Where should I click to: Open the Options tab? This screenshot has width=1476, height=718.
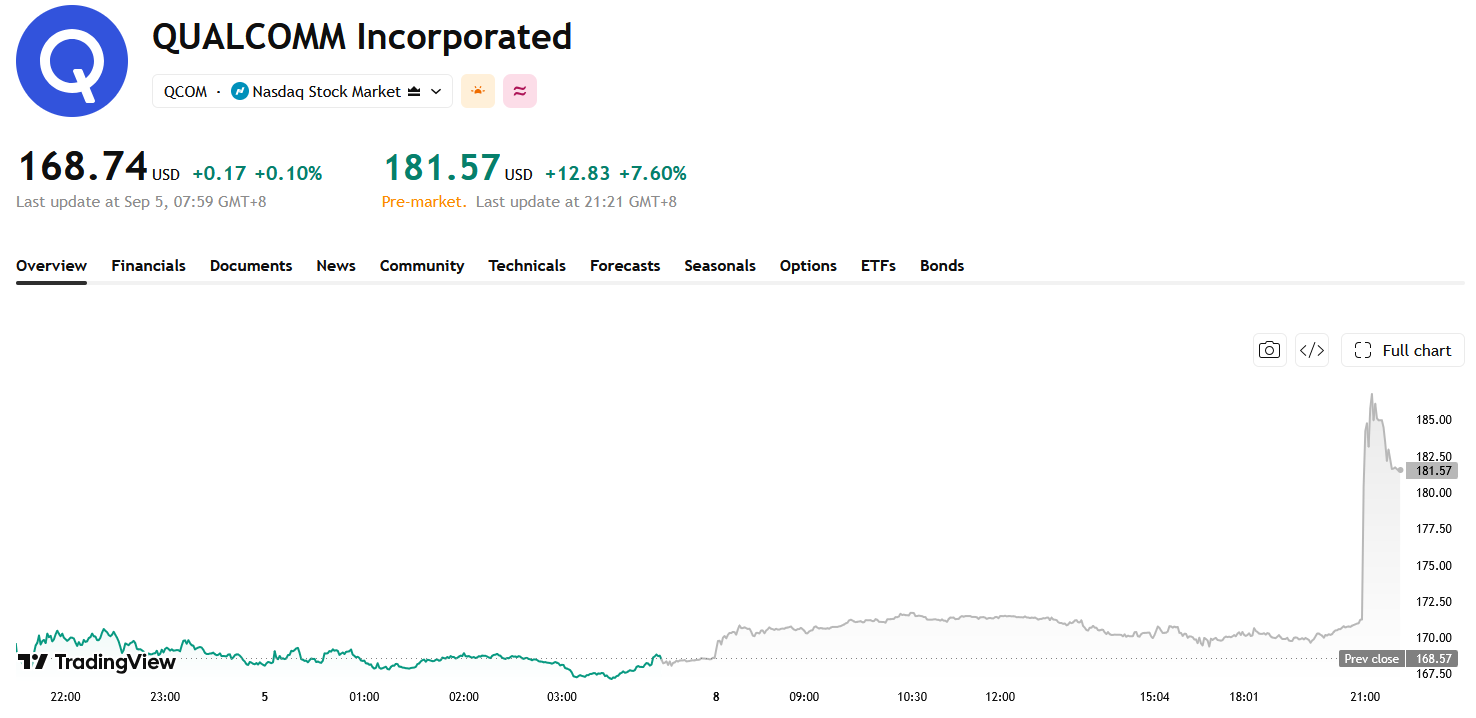point(808,266)
